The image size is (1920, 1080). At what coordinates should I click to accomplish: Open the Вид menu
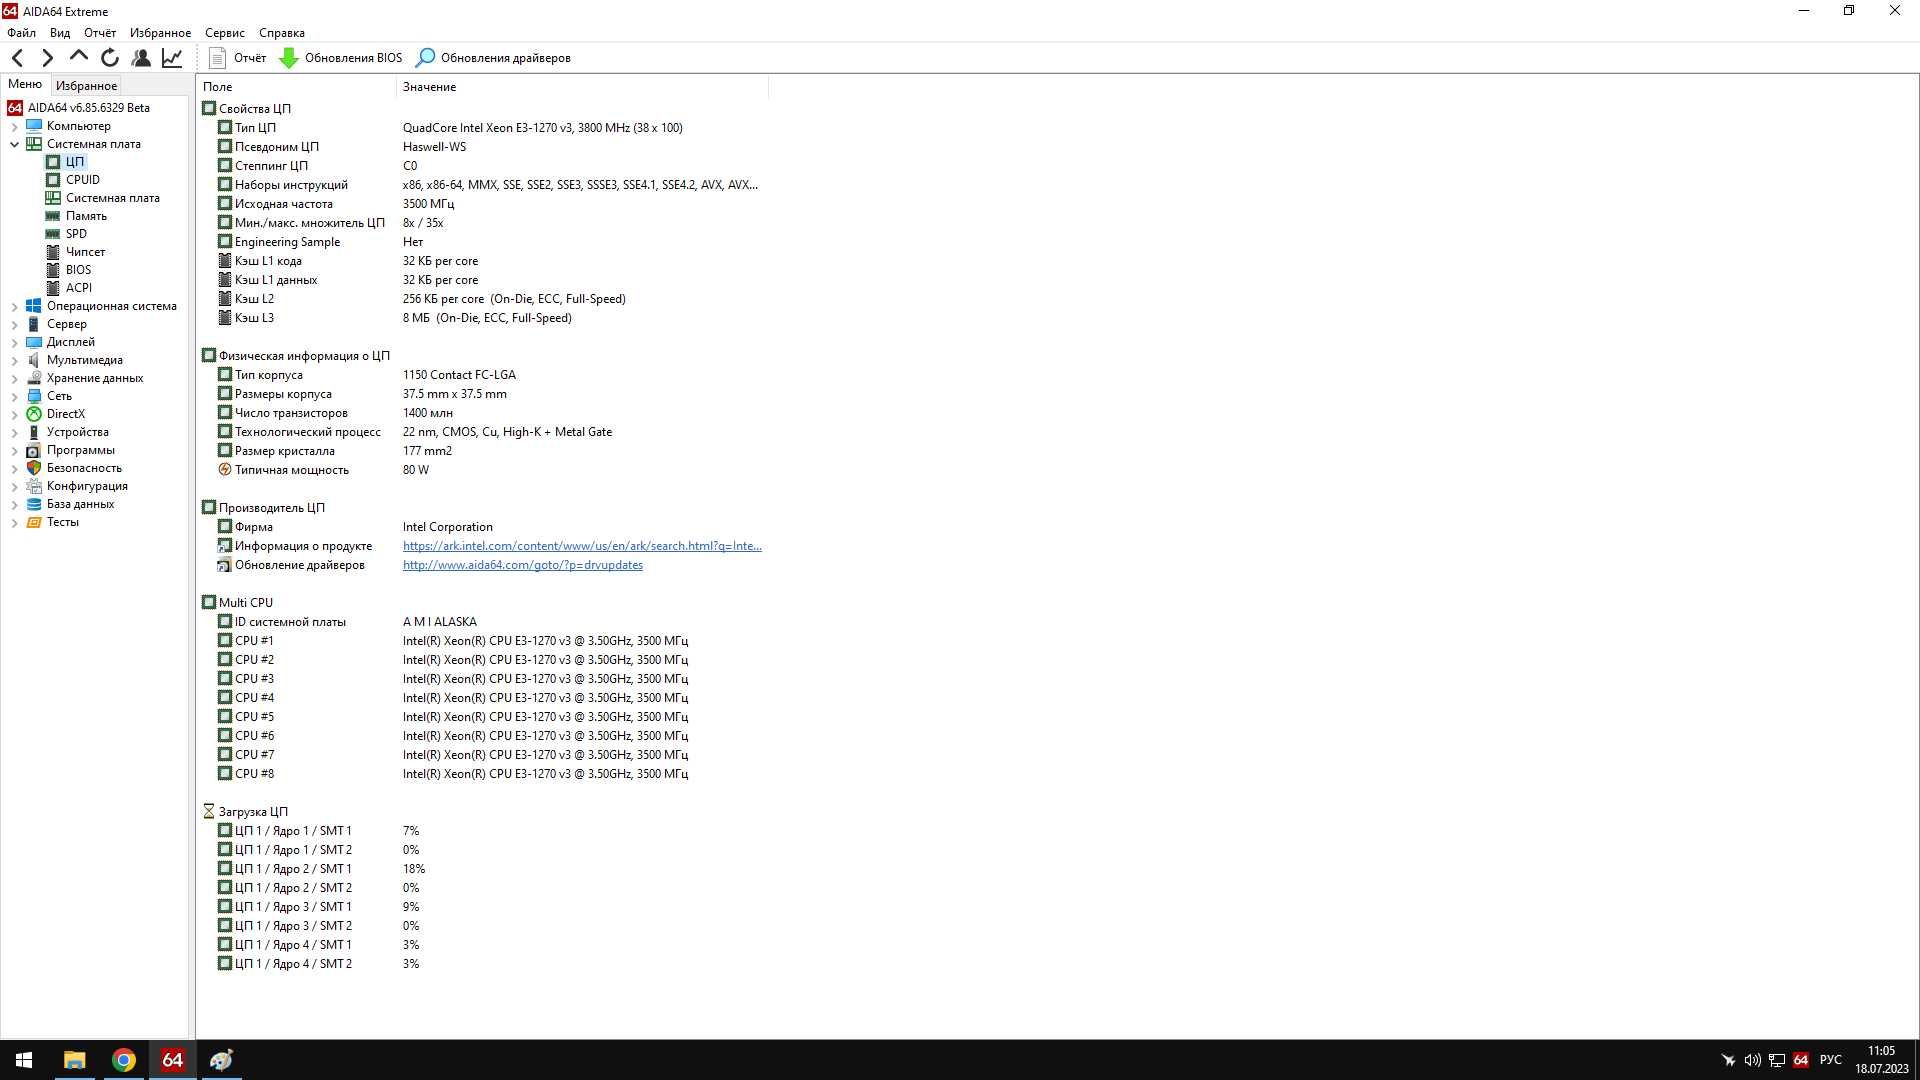60,33
